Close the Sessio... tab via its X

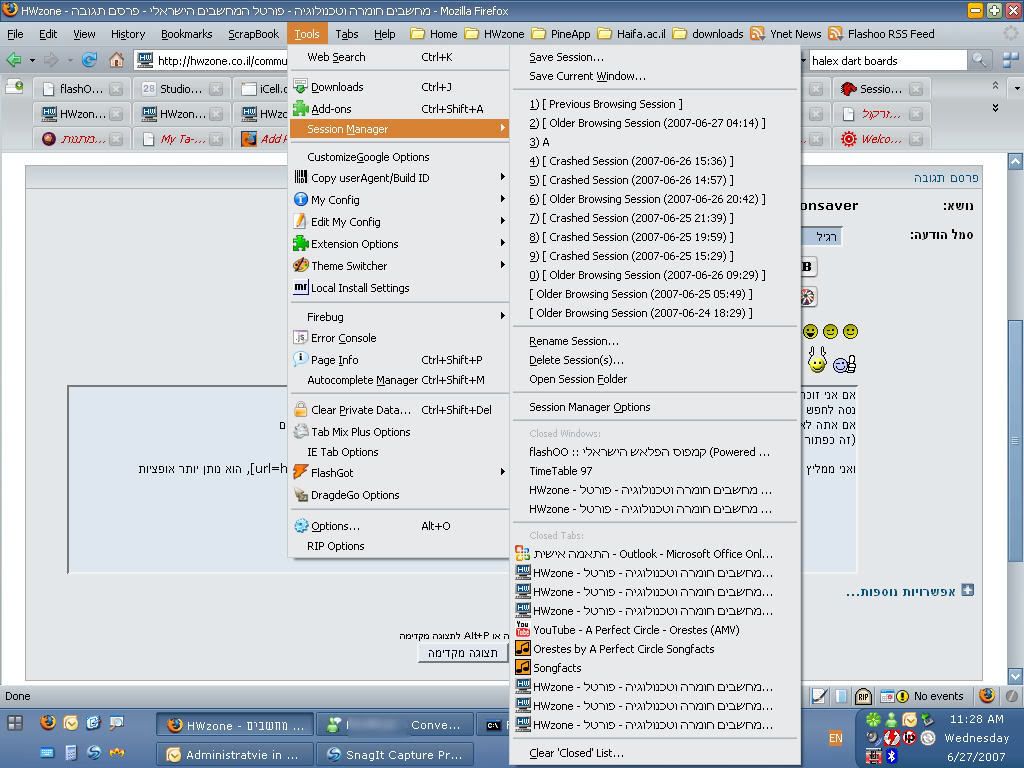[916, 89]
